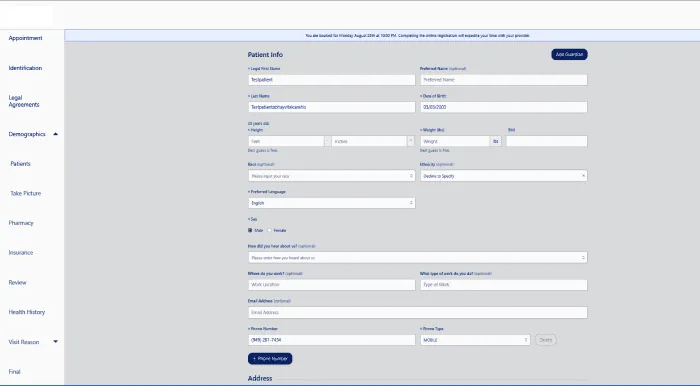Image resolution: width=700 pixels, height=386 pixels.
Task: Click the Date of Birth field
Action: click(504, 107)
